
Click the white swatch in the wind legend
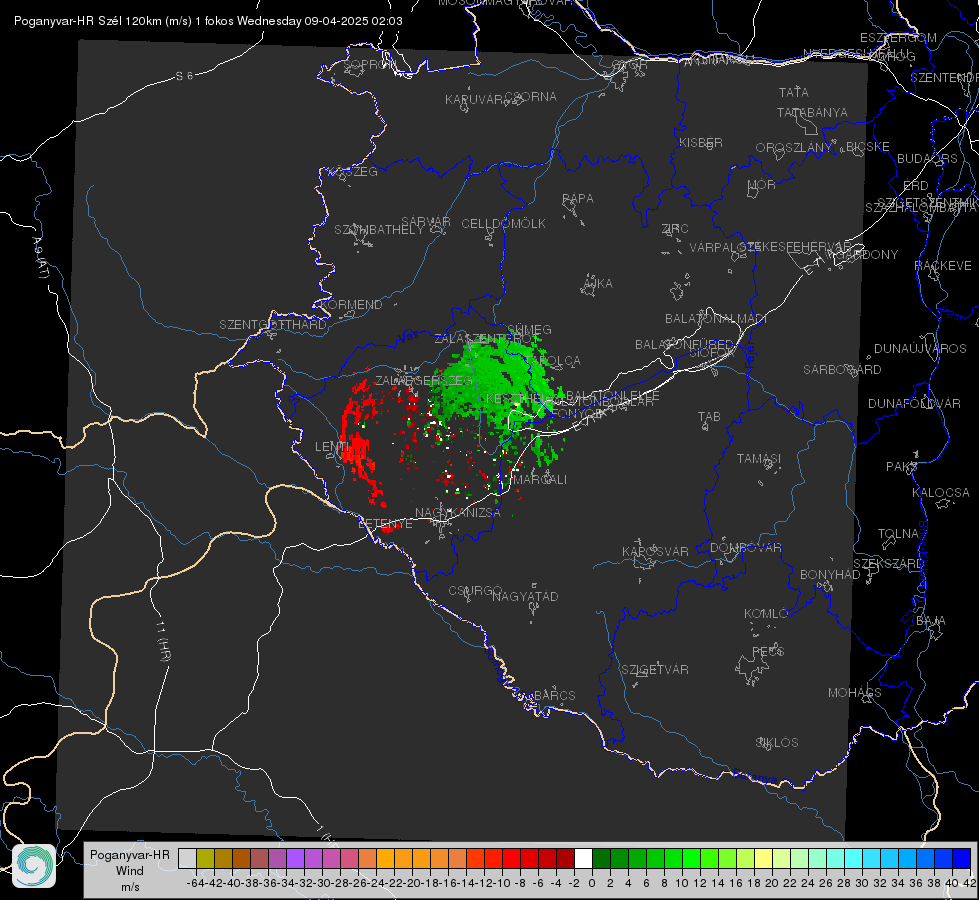583,858
